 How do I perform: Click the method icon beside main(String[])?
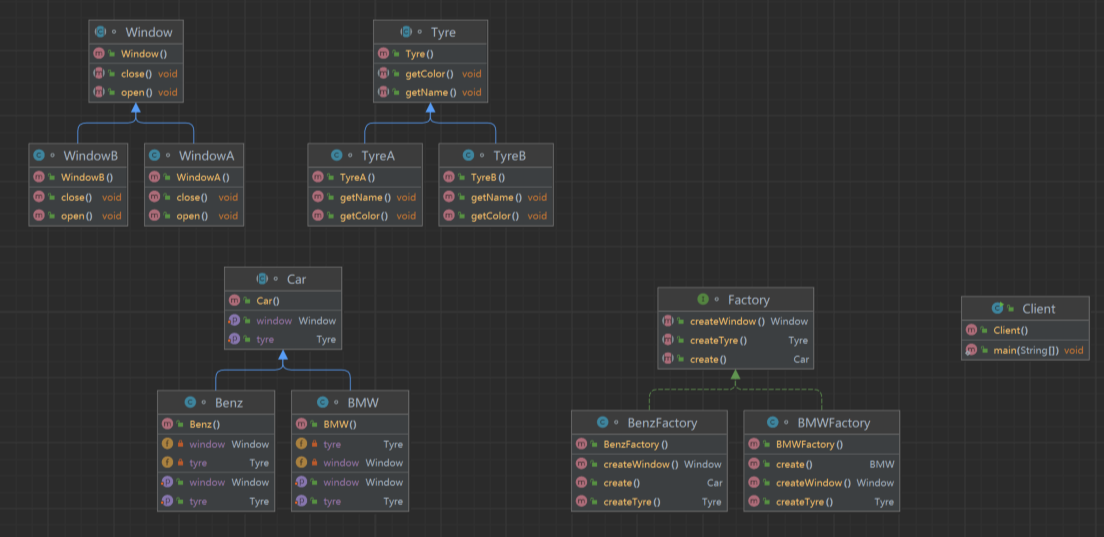pyautogui.click(x=972, y=350)
